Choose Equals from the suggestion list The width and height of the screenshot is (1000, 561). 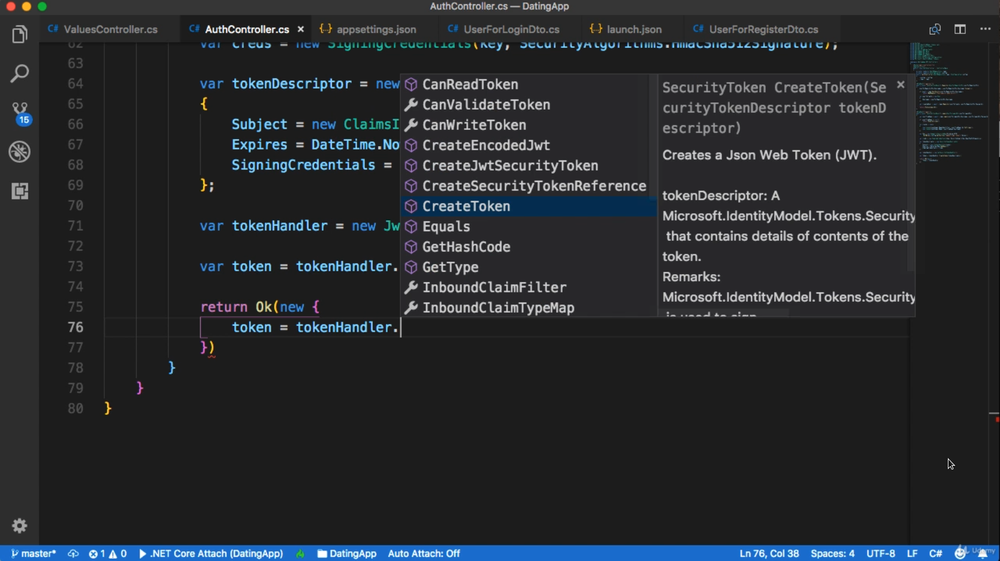[x=528, y=226]
